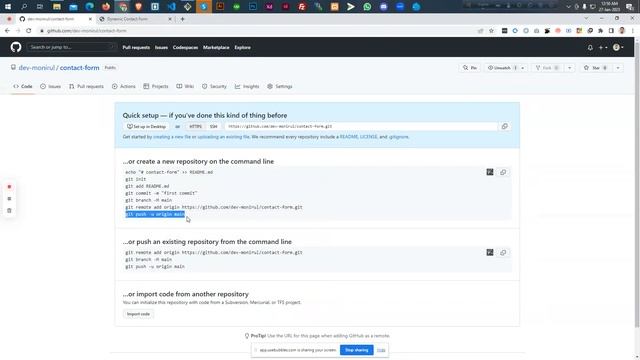Open the Security tab
The height and width of the screenshot is (360, 640).
tap(214, 87)
